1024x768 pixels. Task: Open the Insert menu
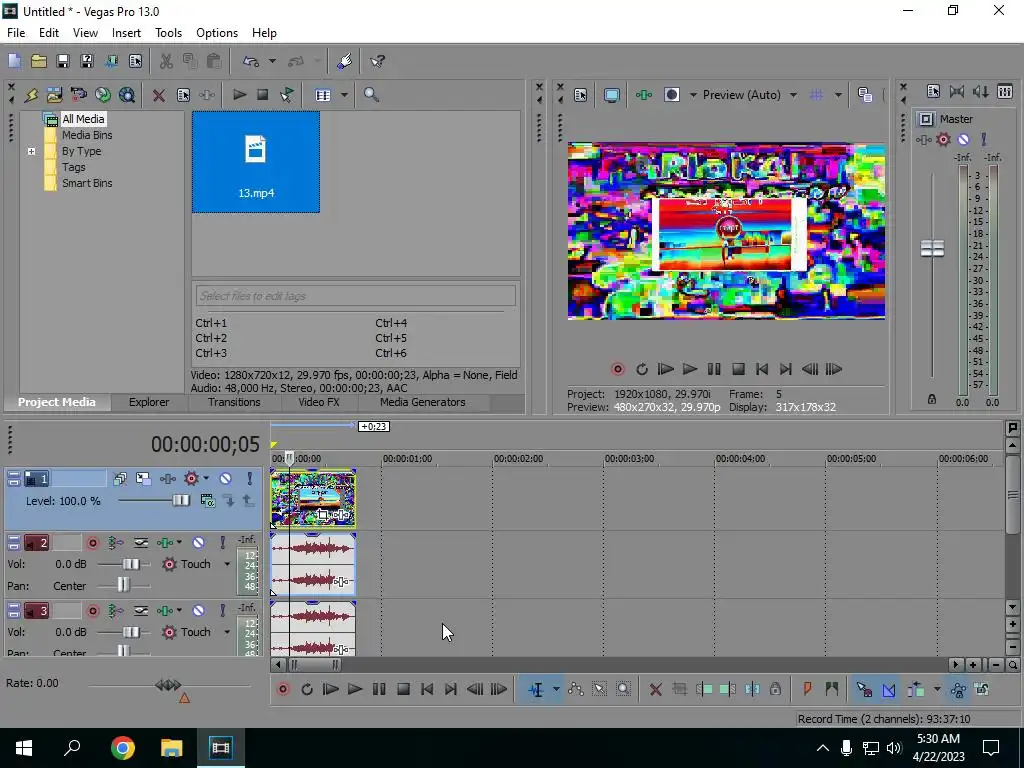[126, 33]
